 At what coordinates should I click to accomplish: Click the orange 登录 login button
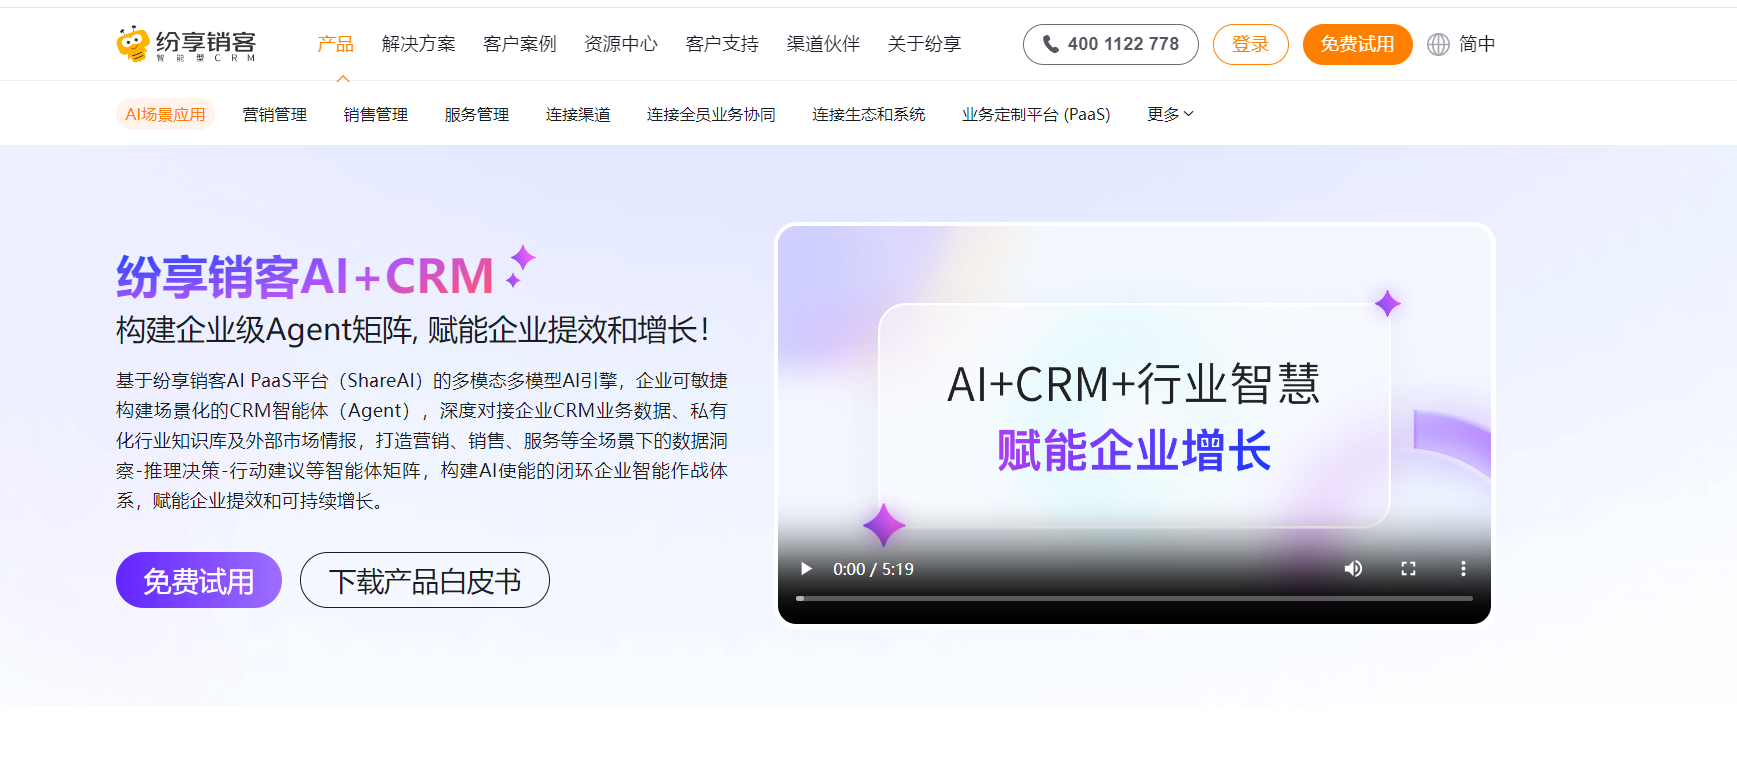[1250, 44]
